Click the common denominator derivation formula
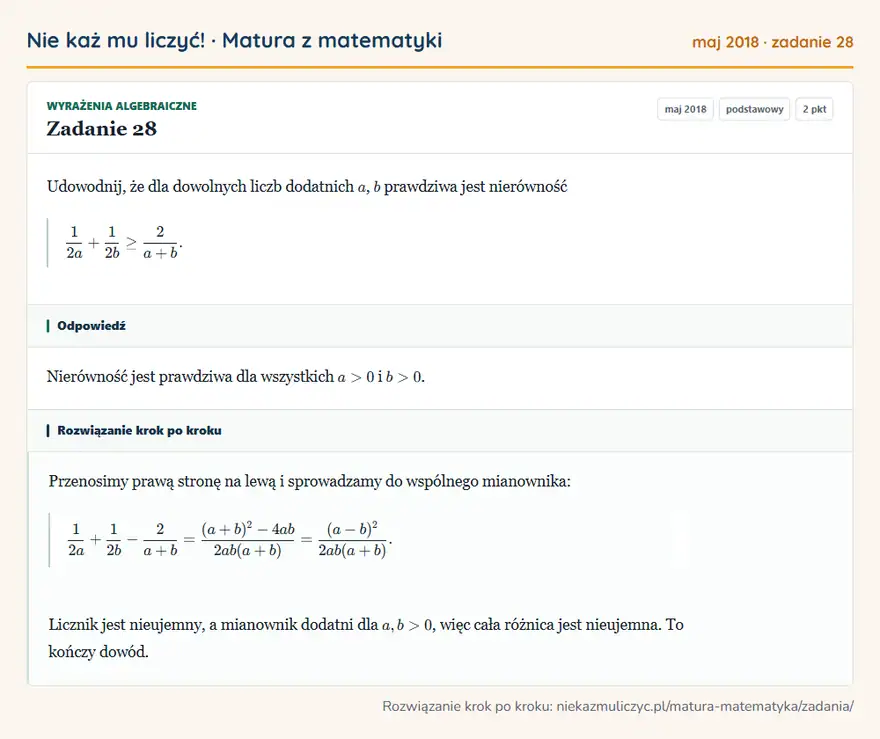Screen dimensions: 880x739 pos(230,540)
